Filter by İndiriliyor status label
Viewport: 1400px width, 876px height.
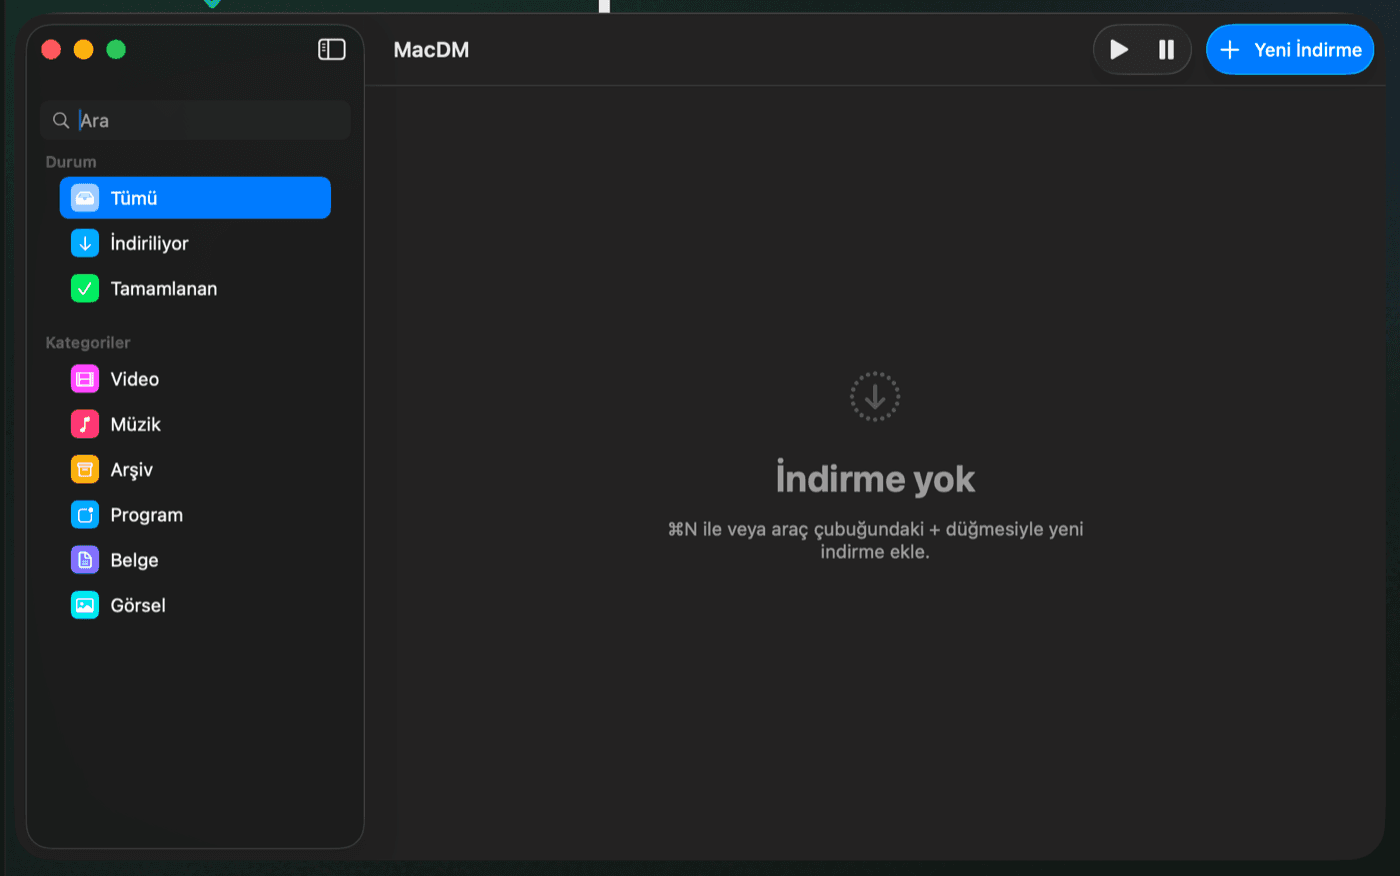(x=149, y=243)
